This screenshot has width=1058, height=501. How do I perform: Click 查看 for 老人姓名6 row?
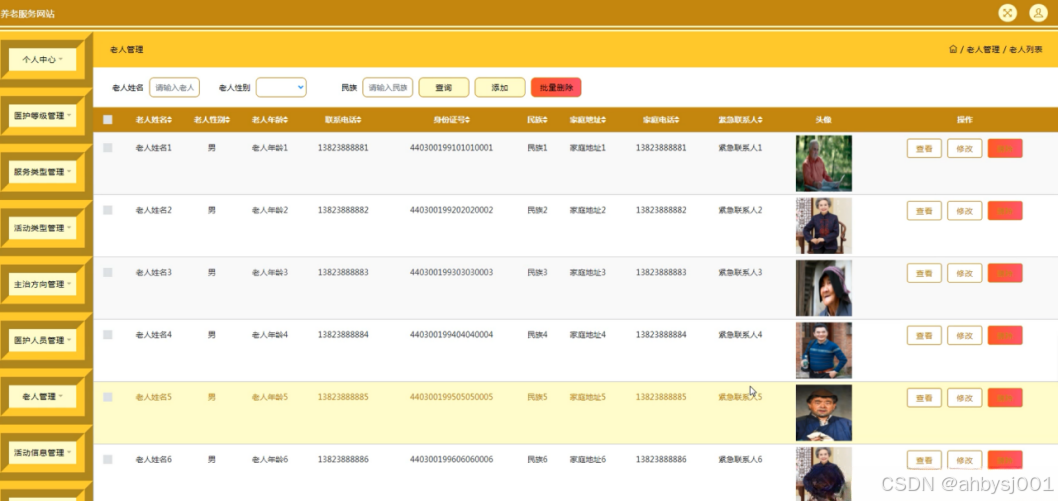point(924,460)
